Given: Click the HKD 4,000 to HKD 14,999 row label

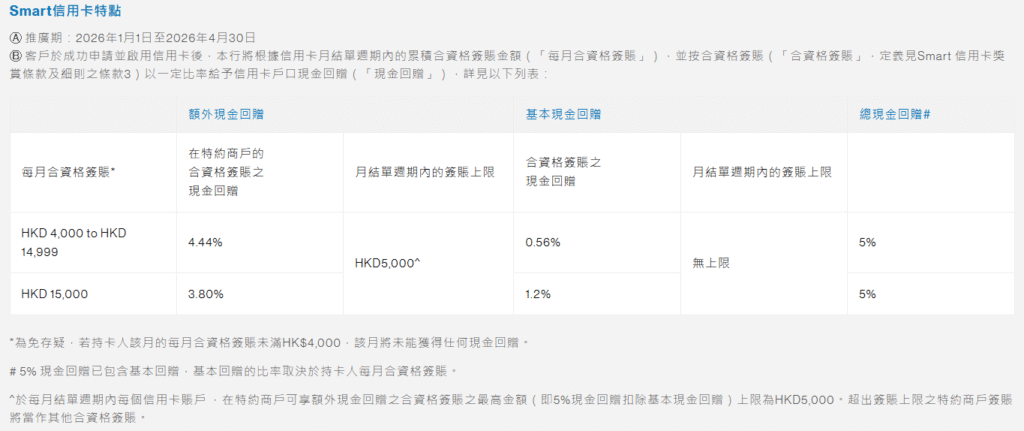Looking at the screenshot, I should 73,242.
